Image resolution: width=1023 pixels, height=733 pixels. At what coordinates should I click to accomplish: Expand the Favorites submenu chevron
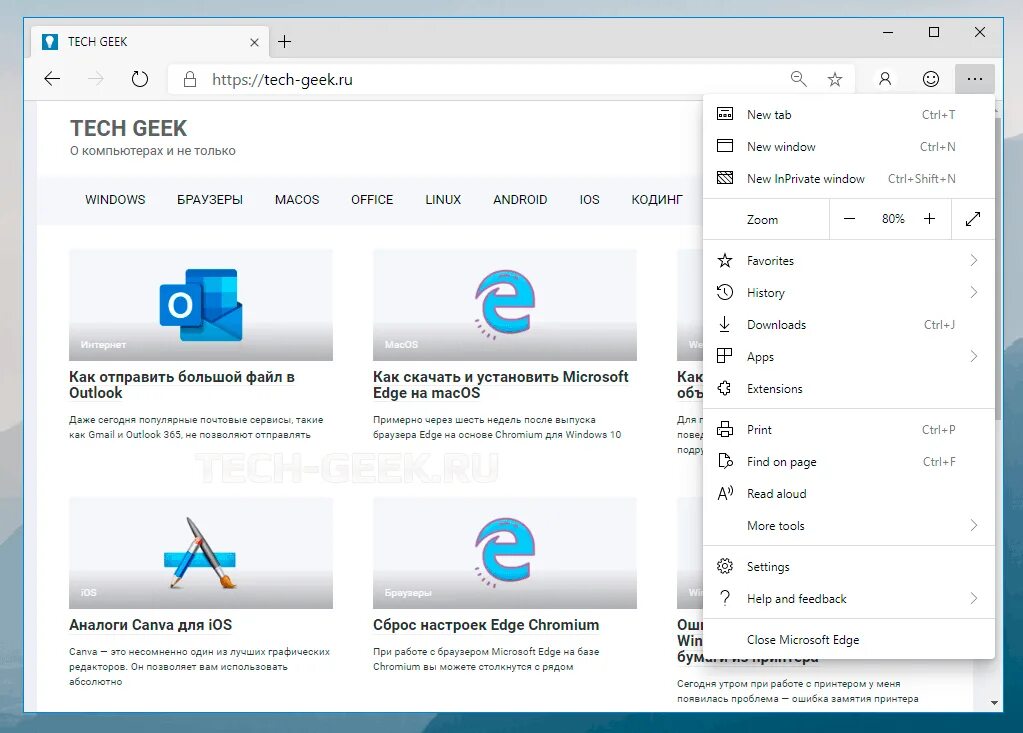click(973, 260)
